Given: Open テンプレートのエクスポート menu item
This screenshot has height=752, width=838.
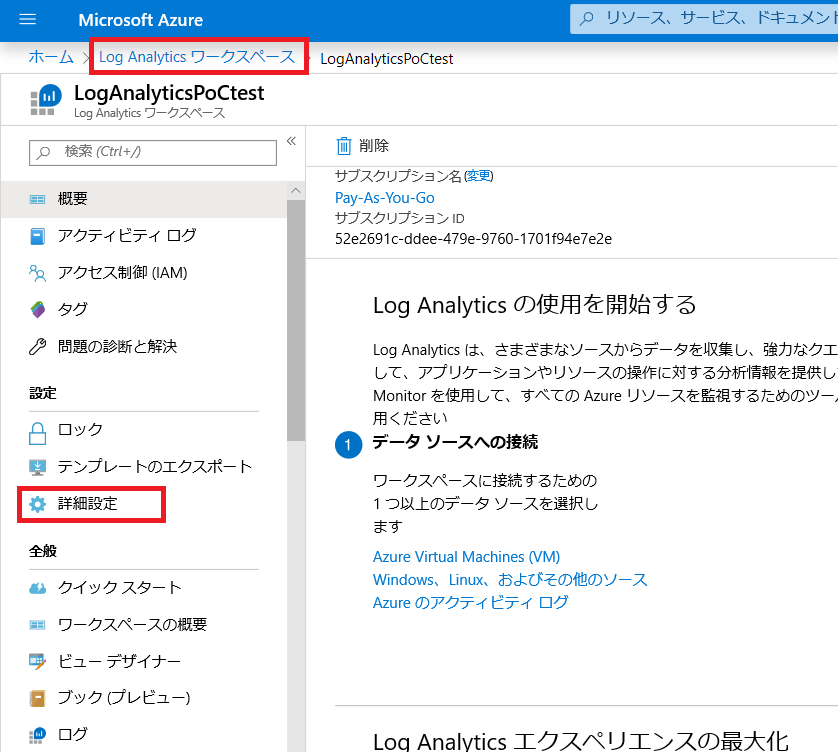Looking at the screenshot, I should (144, 467).
